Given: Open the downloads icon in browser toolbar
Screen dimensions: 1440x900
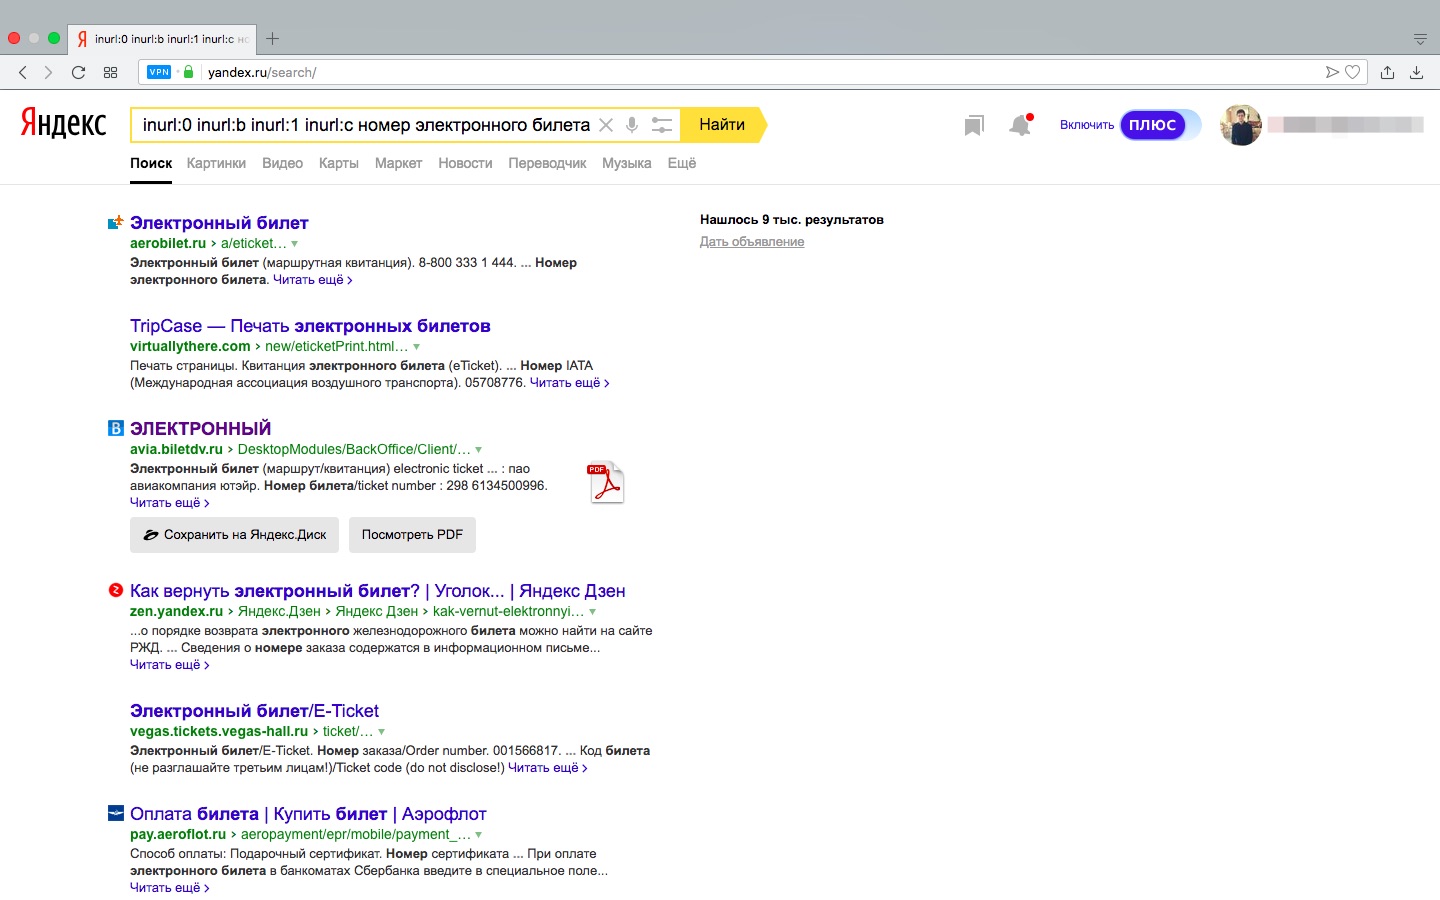Looking at the screenshot, I should pos(1416,72).
